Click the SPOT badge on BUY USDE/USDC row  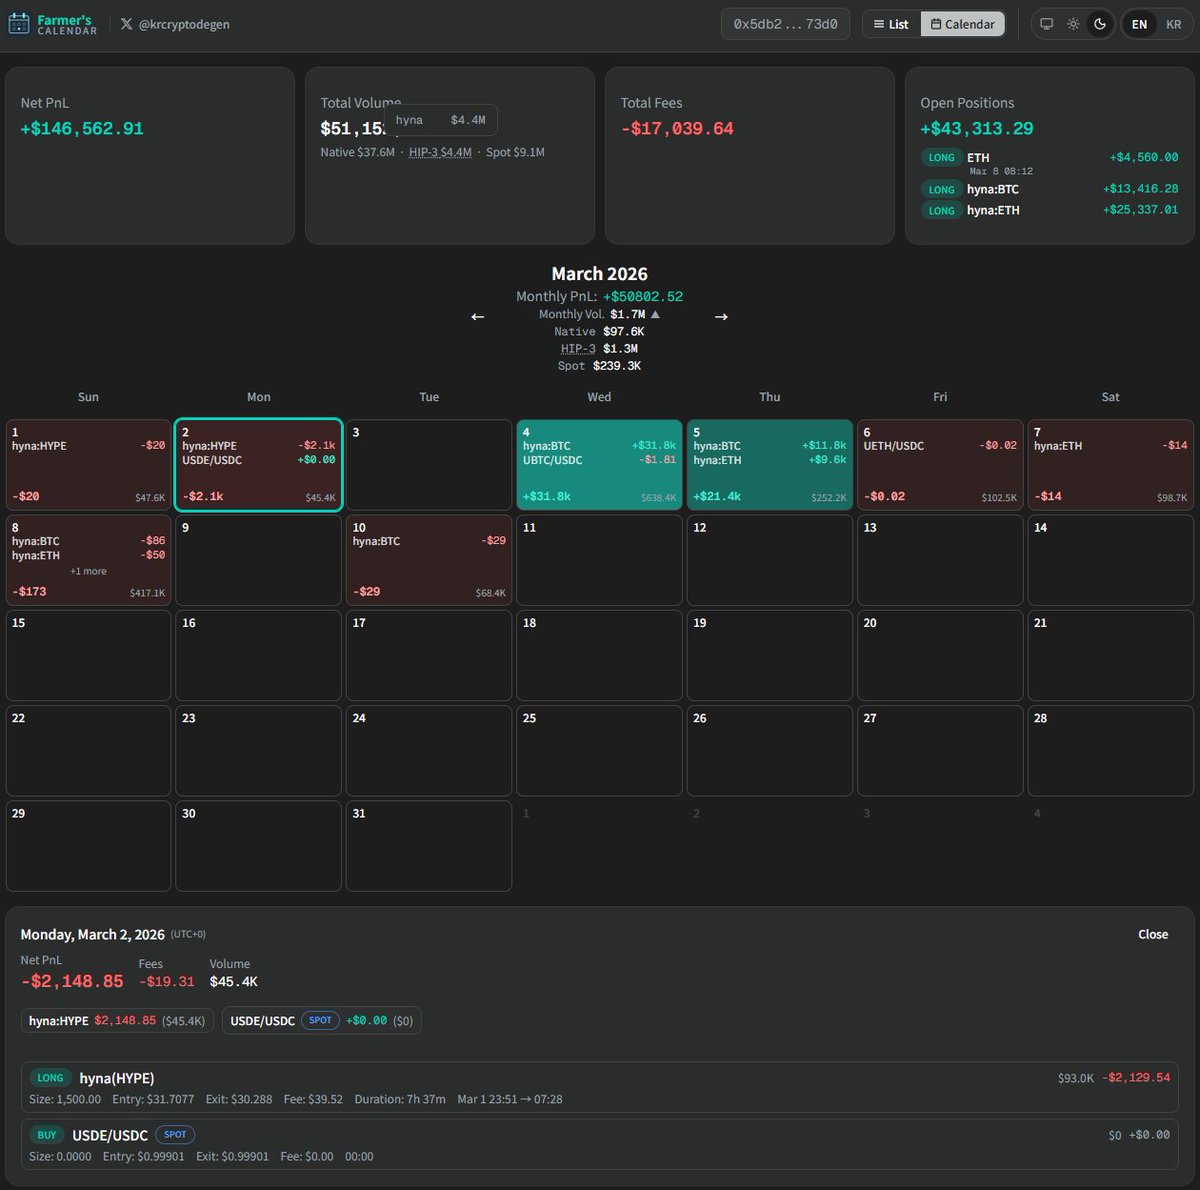coord(175,1135)
